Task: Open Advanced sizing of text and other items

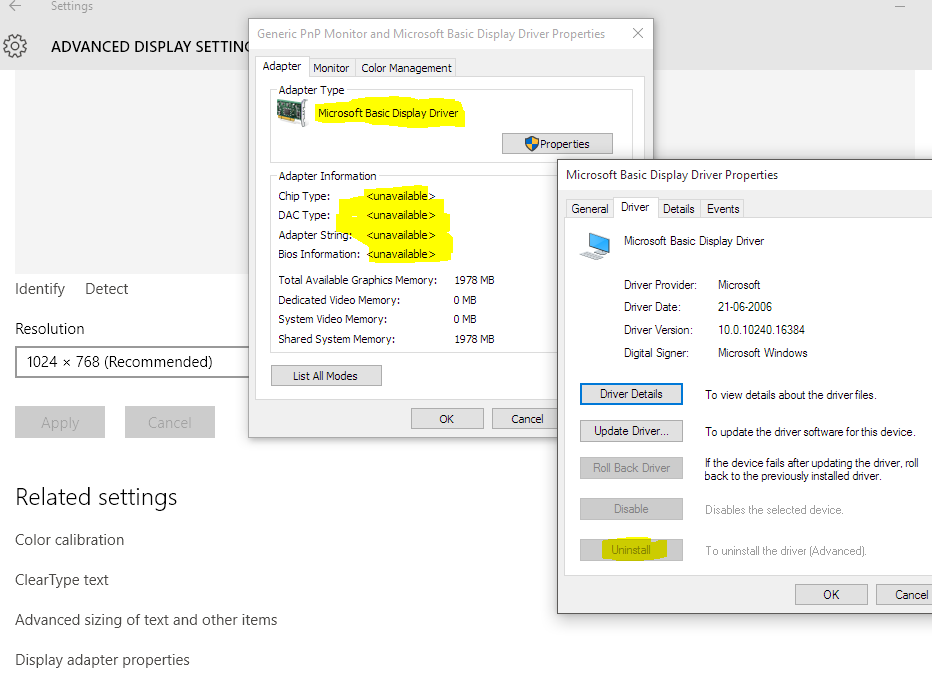Action: (146, 620)
